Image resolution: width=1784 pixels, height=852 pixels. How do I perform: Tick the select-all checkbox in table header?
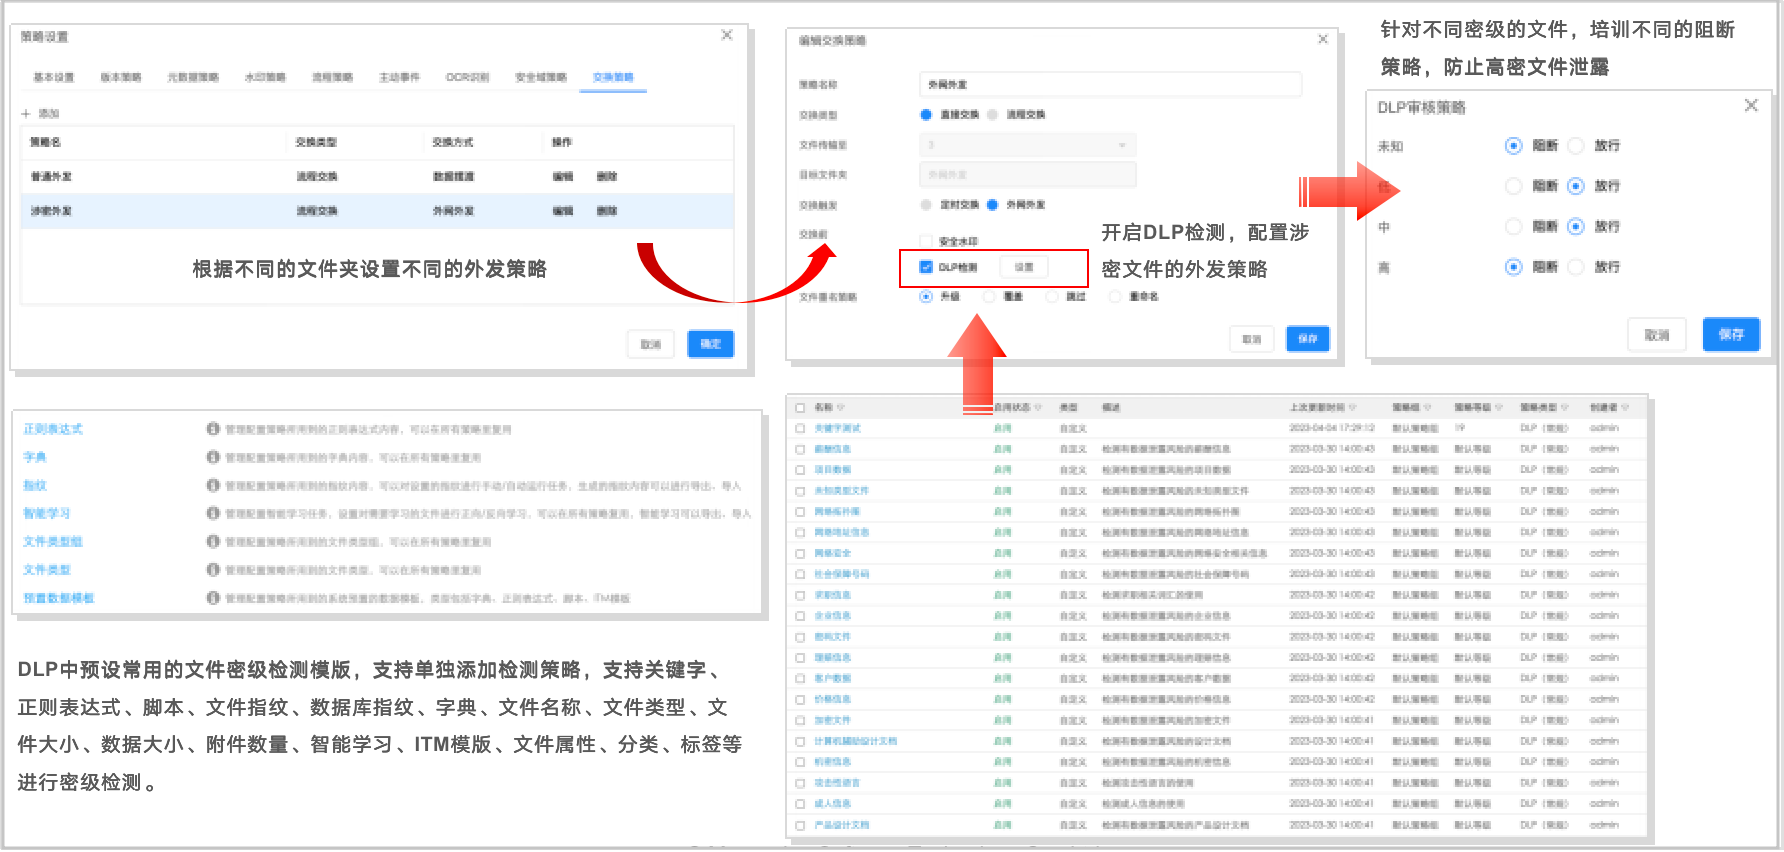(x=800, y=408)
